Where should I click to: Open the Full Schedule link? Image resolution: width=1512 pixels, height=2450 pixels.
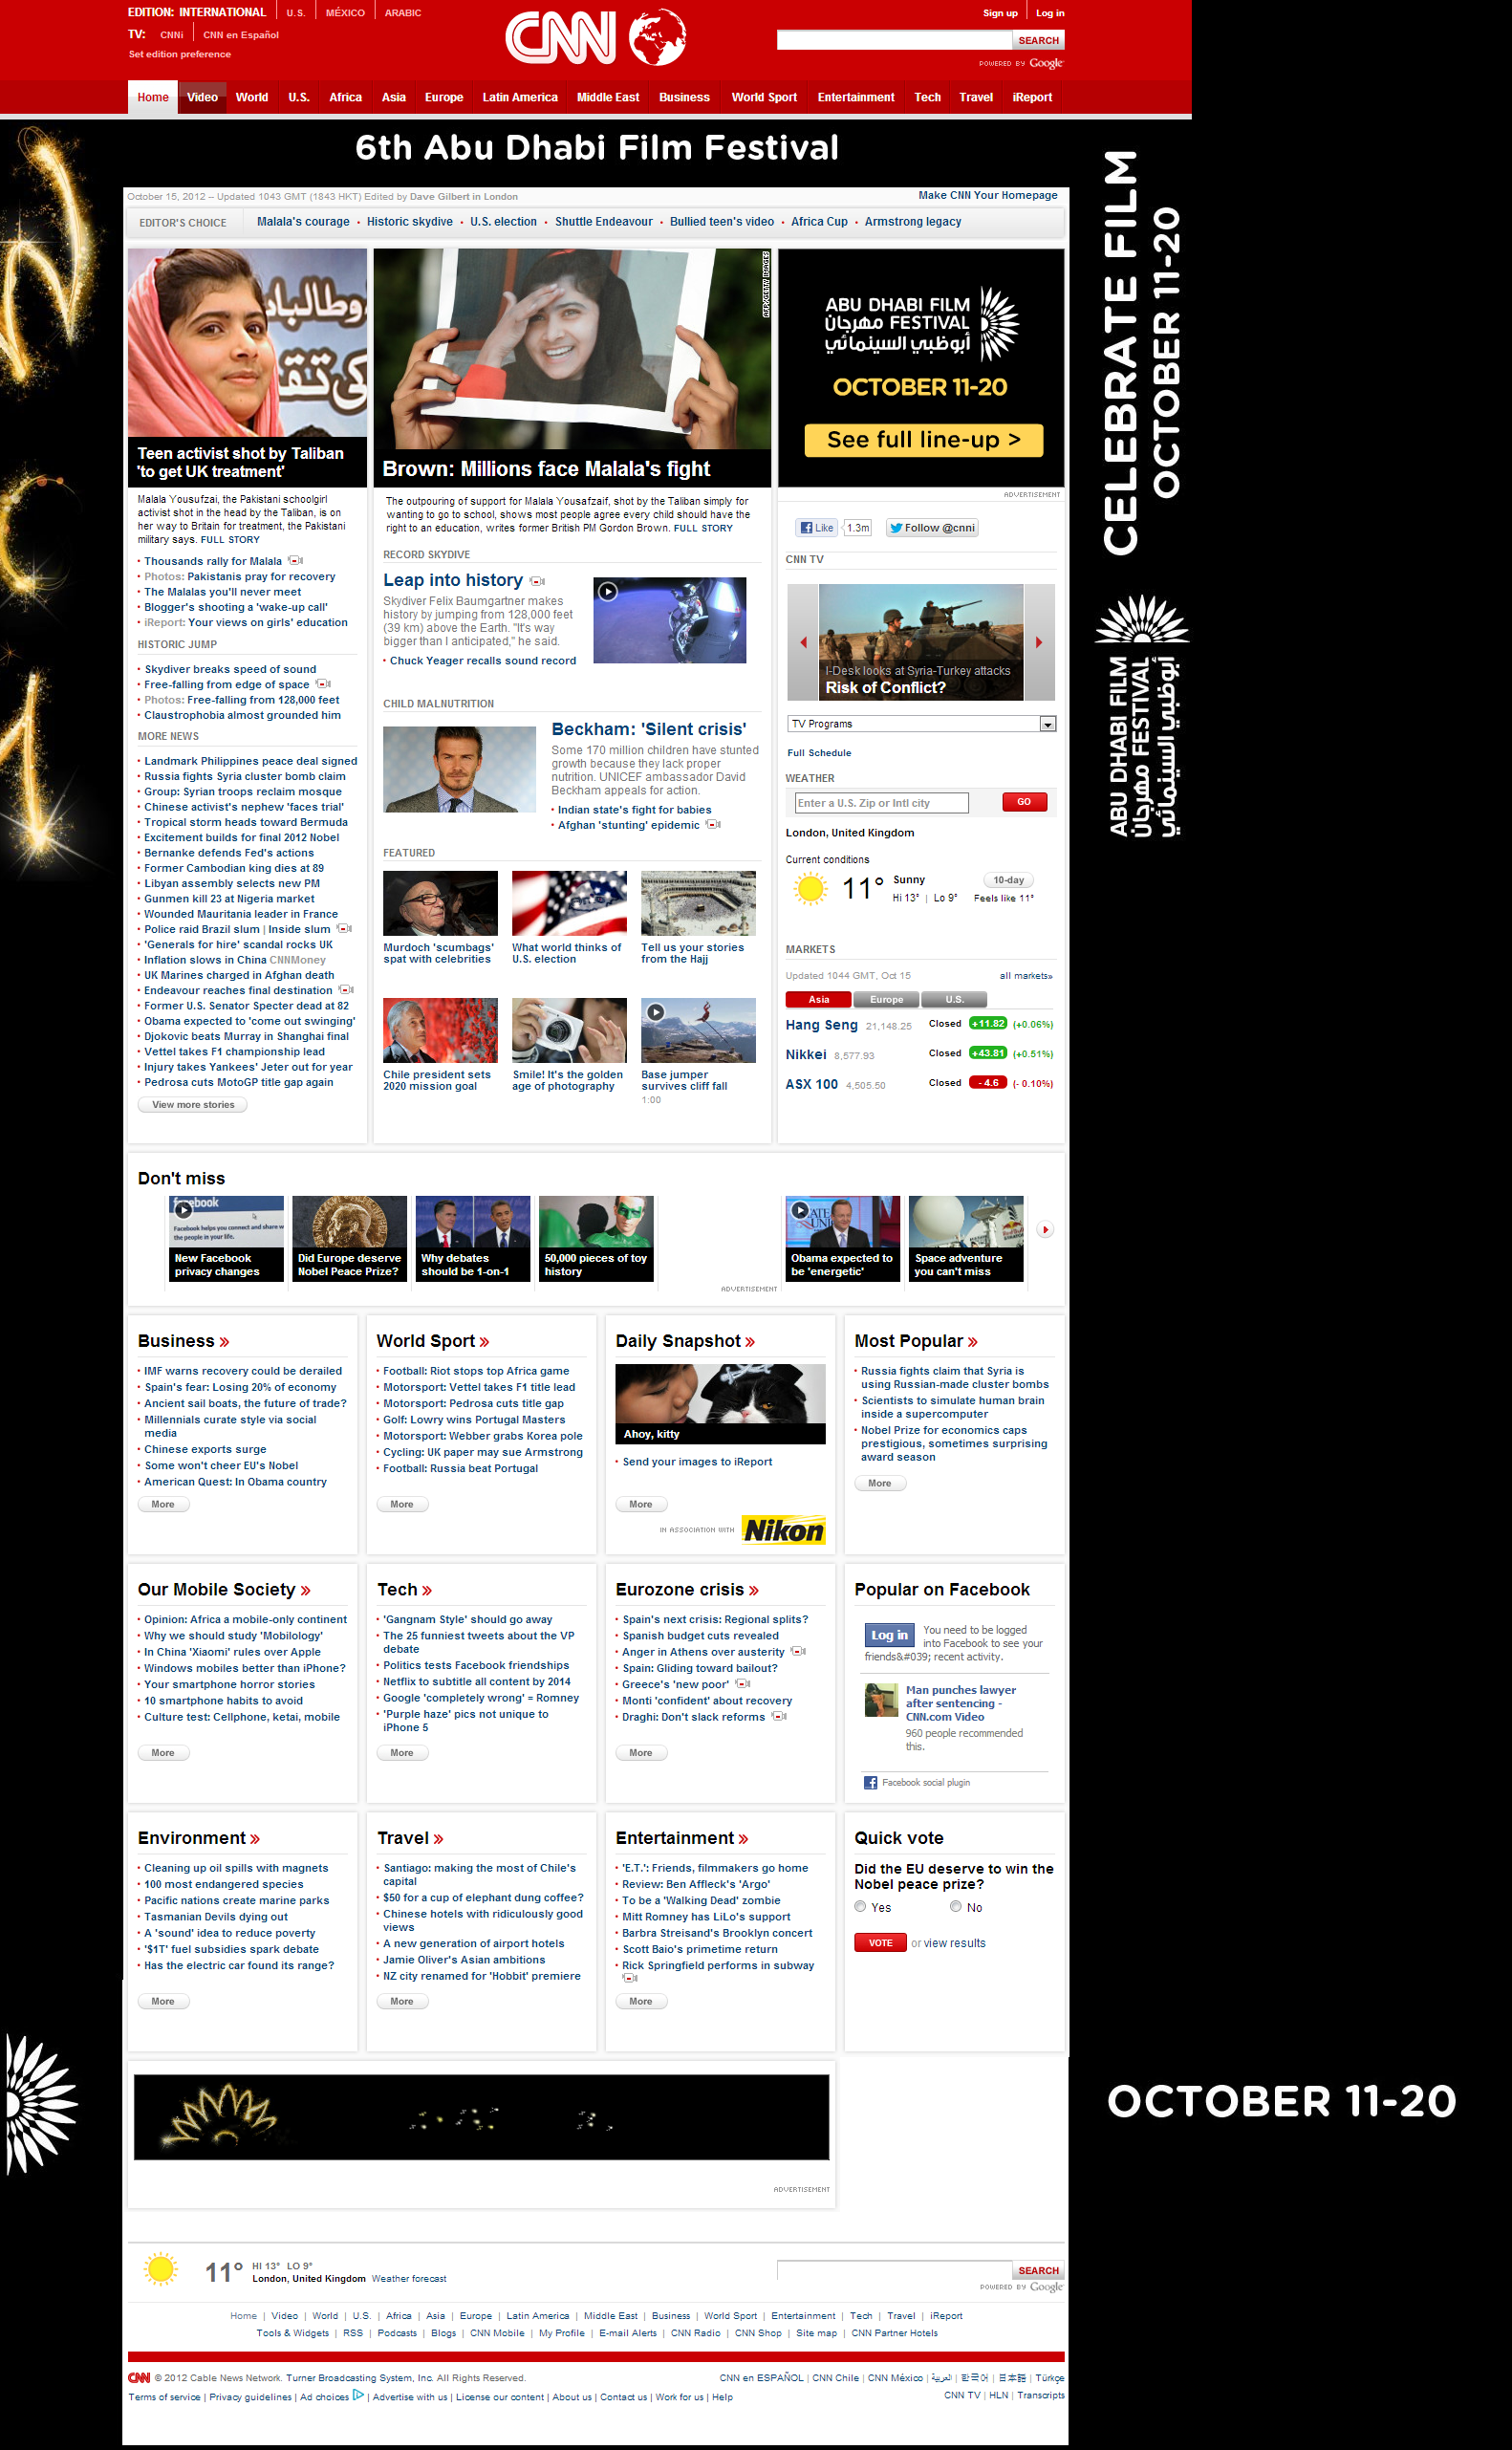click(819, 753)
